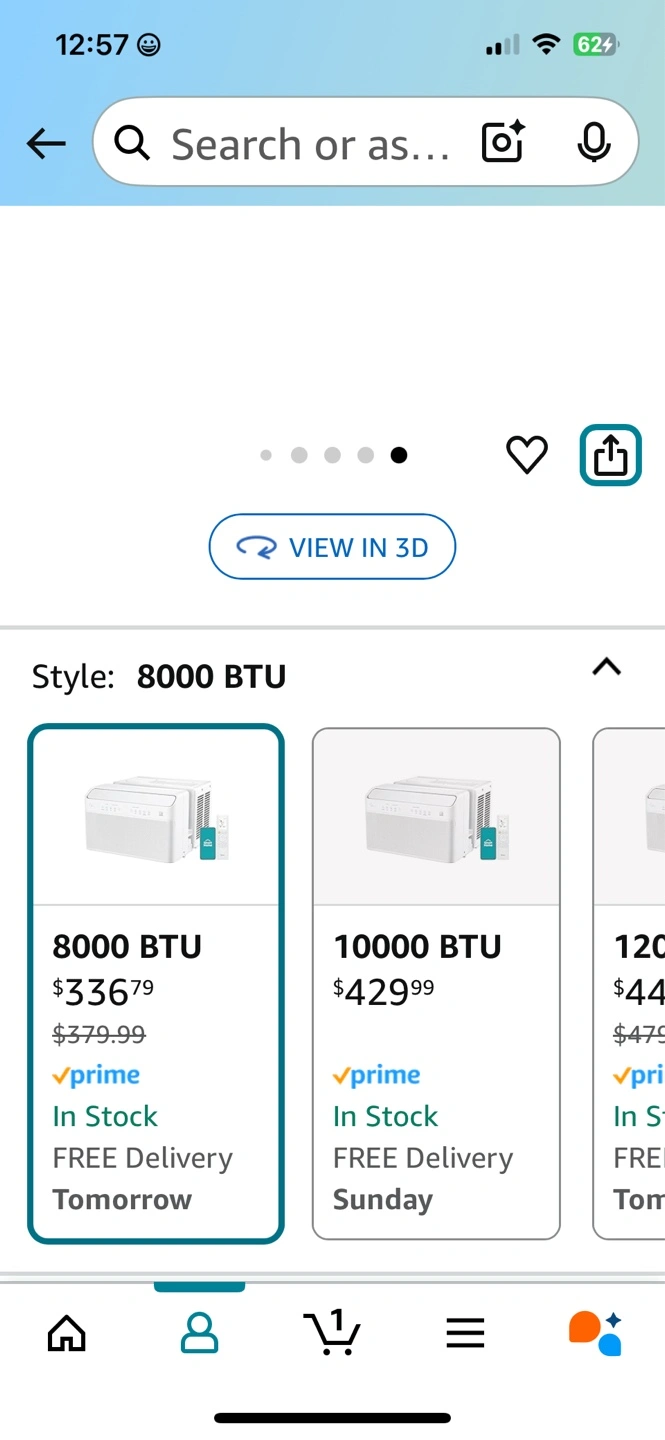Tap the search input field
Image resolution: width=665 pixels, height=1440 pixels.
[x=310, y=144]
